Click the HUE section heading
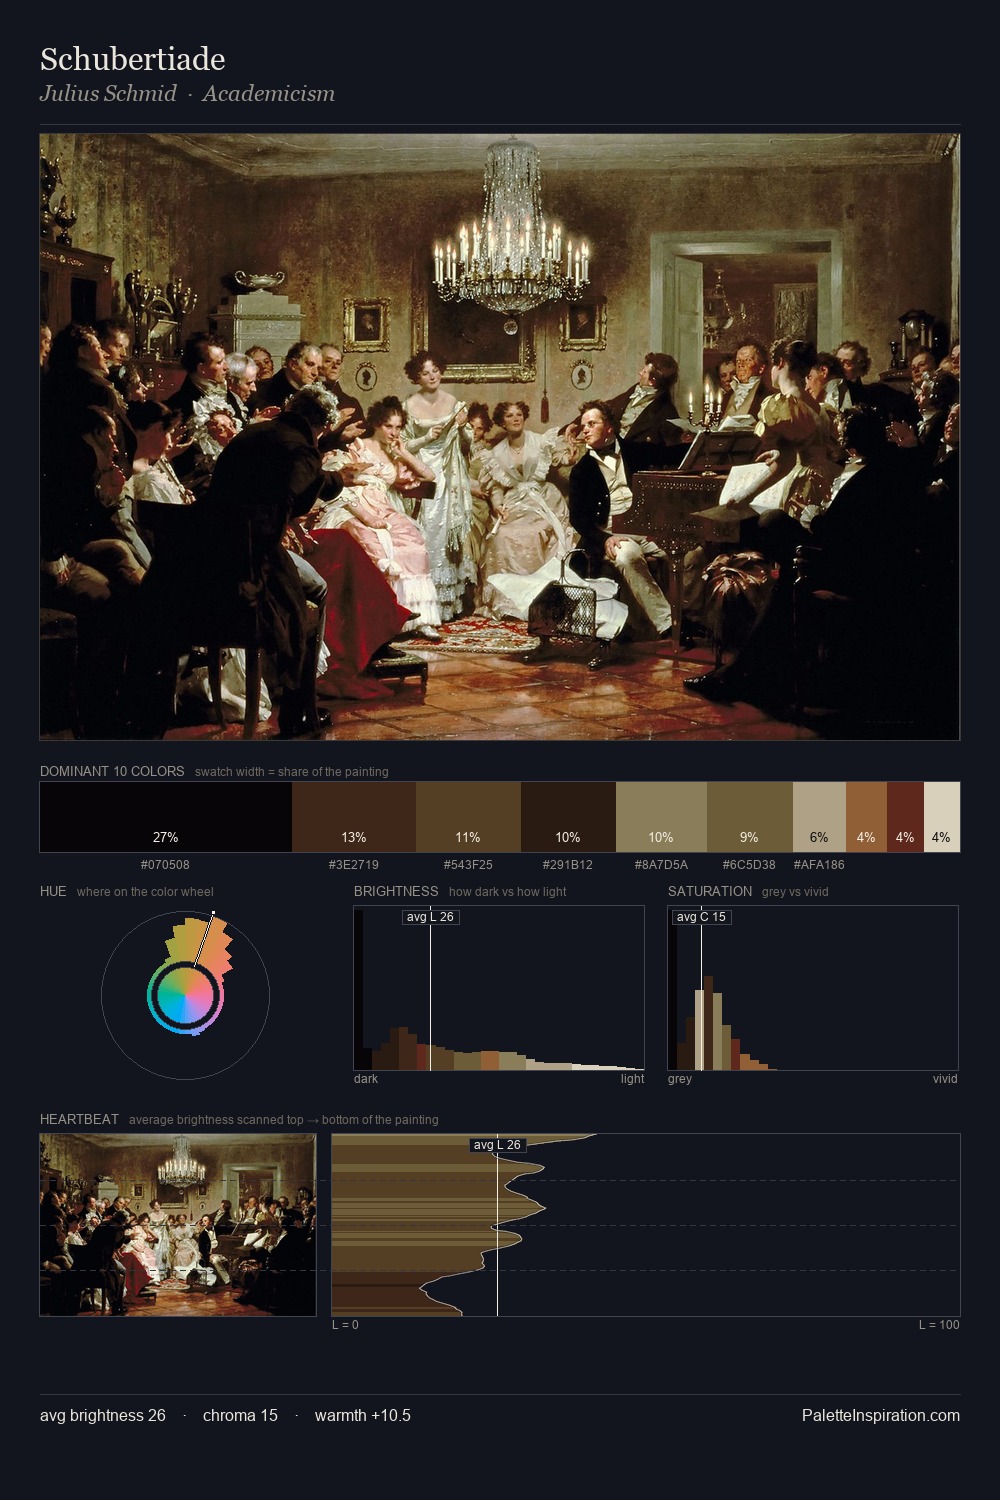This screenshot has width=1000, height=1500. click(x=53, y=891)
